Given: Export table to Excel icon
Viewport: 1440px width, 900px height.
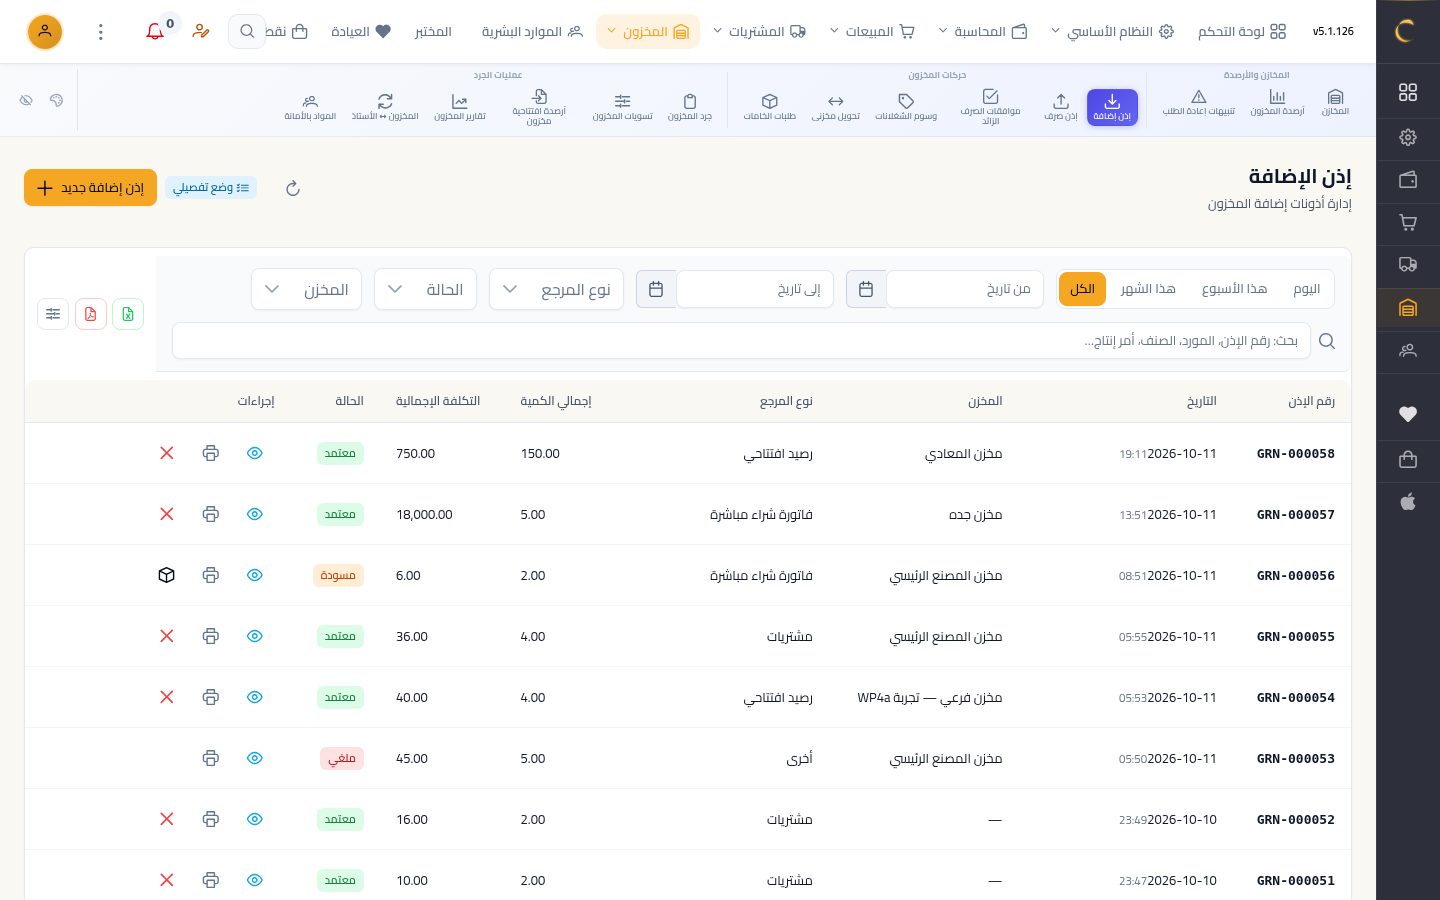Looking at the screenshot, I should click(128, 314).
